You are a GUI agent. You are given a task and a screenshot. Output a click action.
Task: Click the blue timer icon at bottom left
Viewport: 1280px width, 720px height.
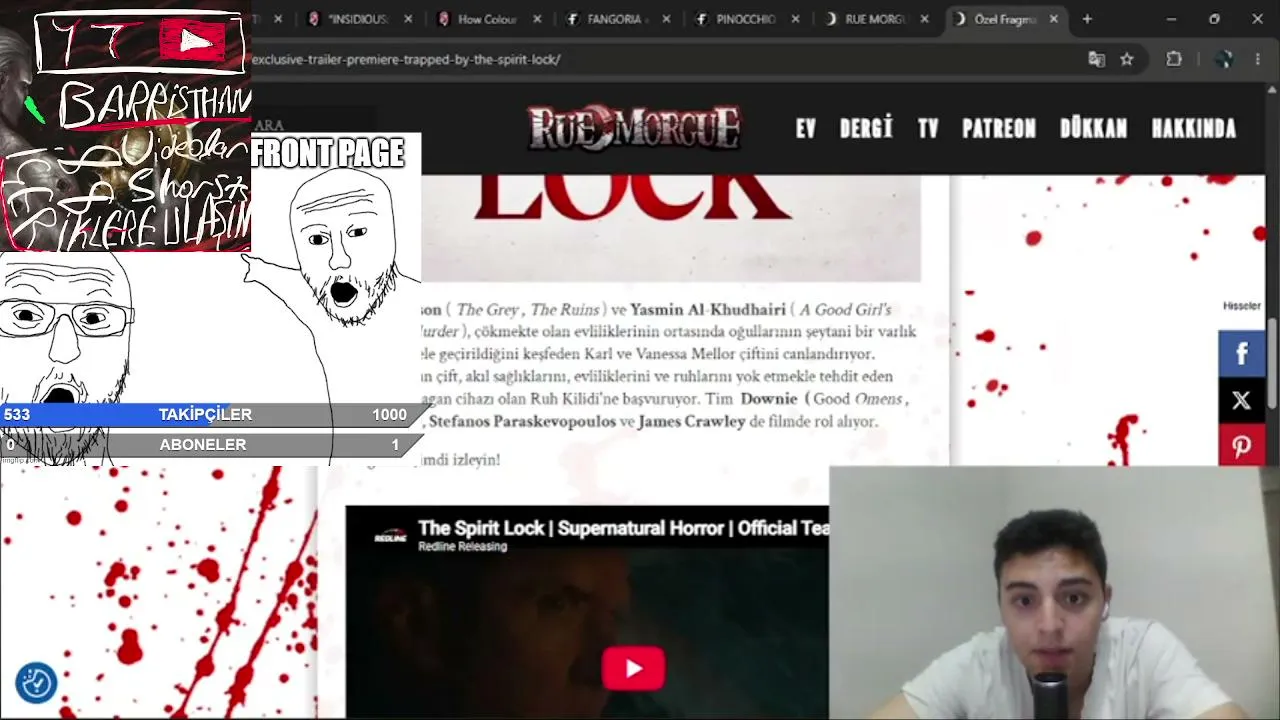tap(36, 683)
